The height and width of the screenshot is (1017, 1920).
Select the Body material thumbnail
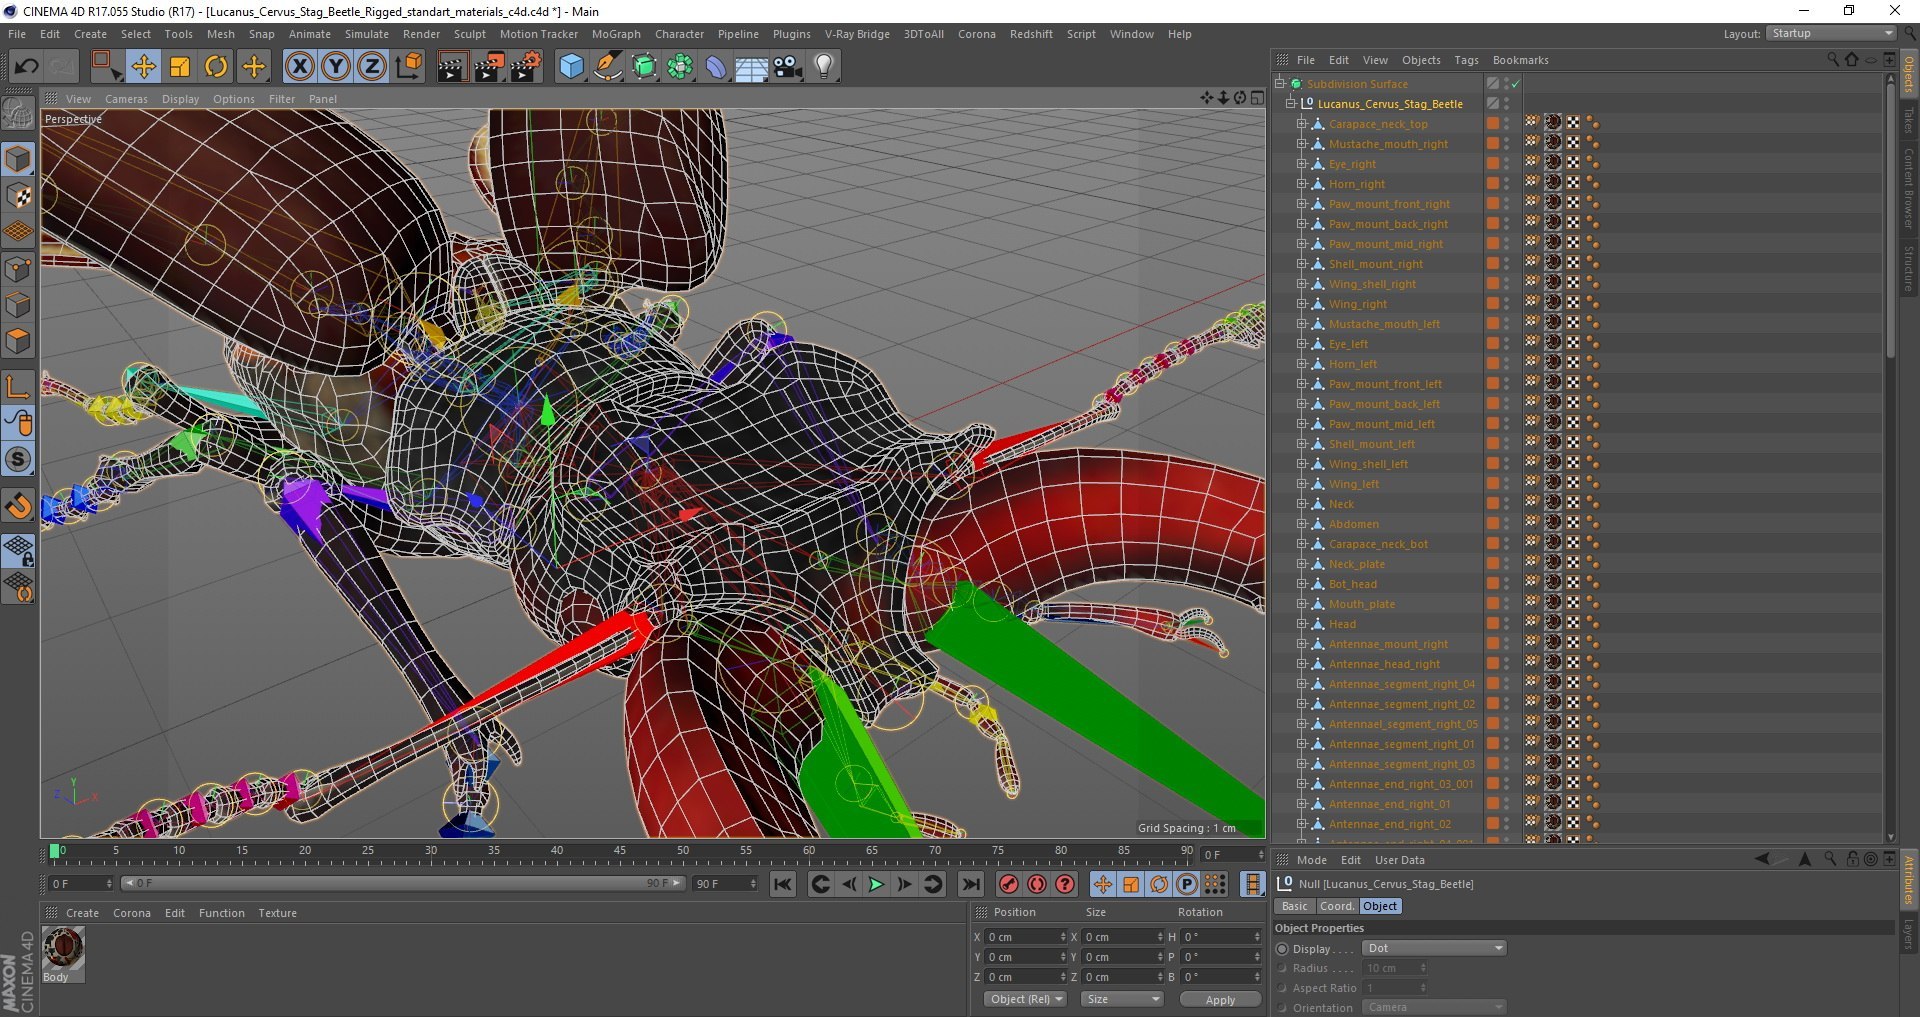coord(63,947)
